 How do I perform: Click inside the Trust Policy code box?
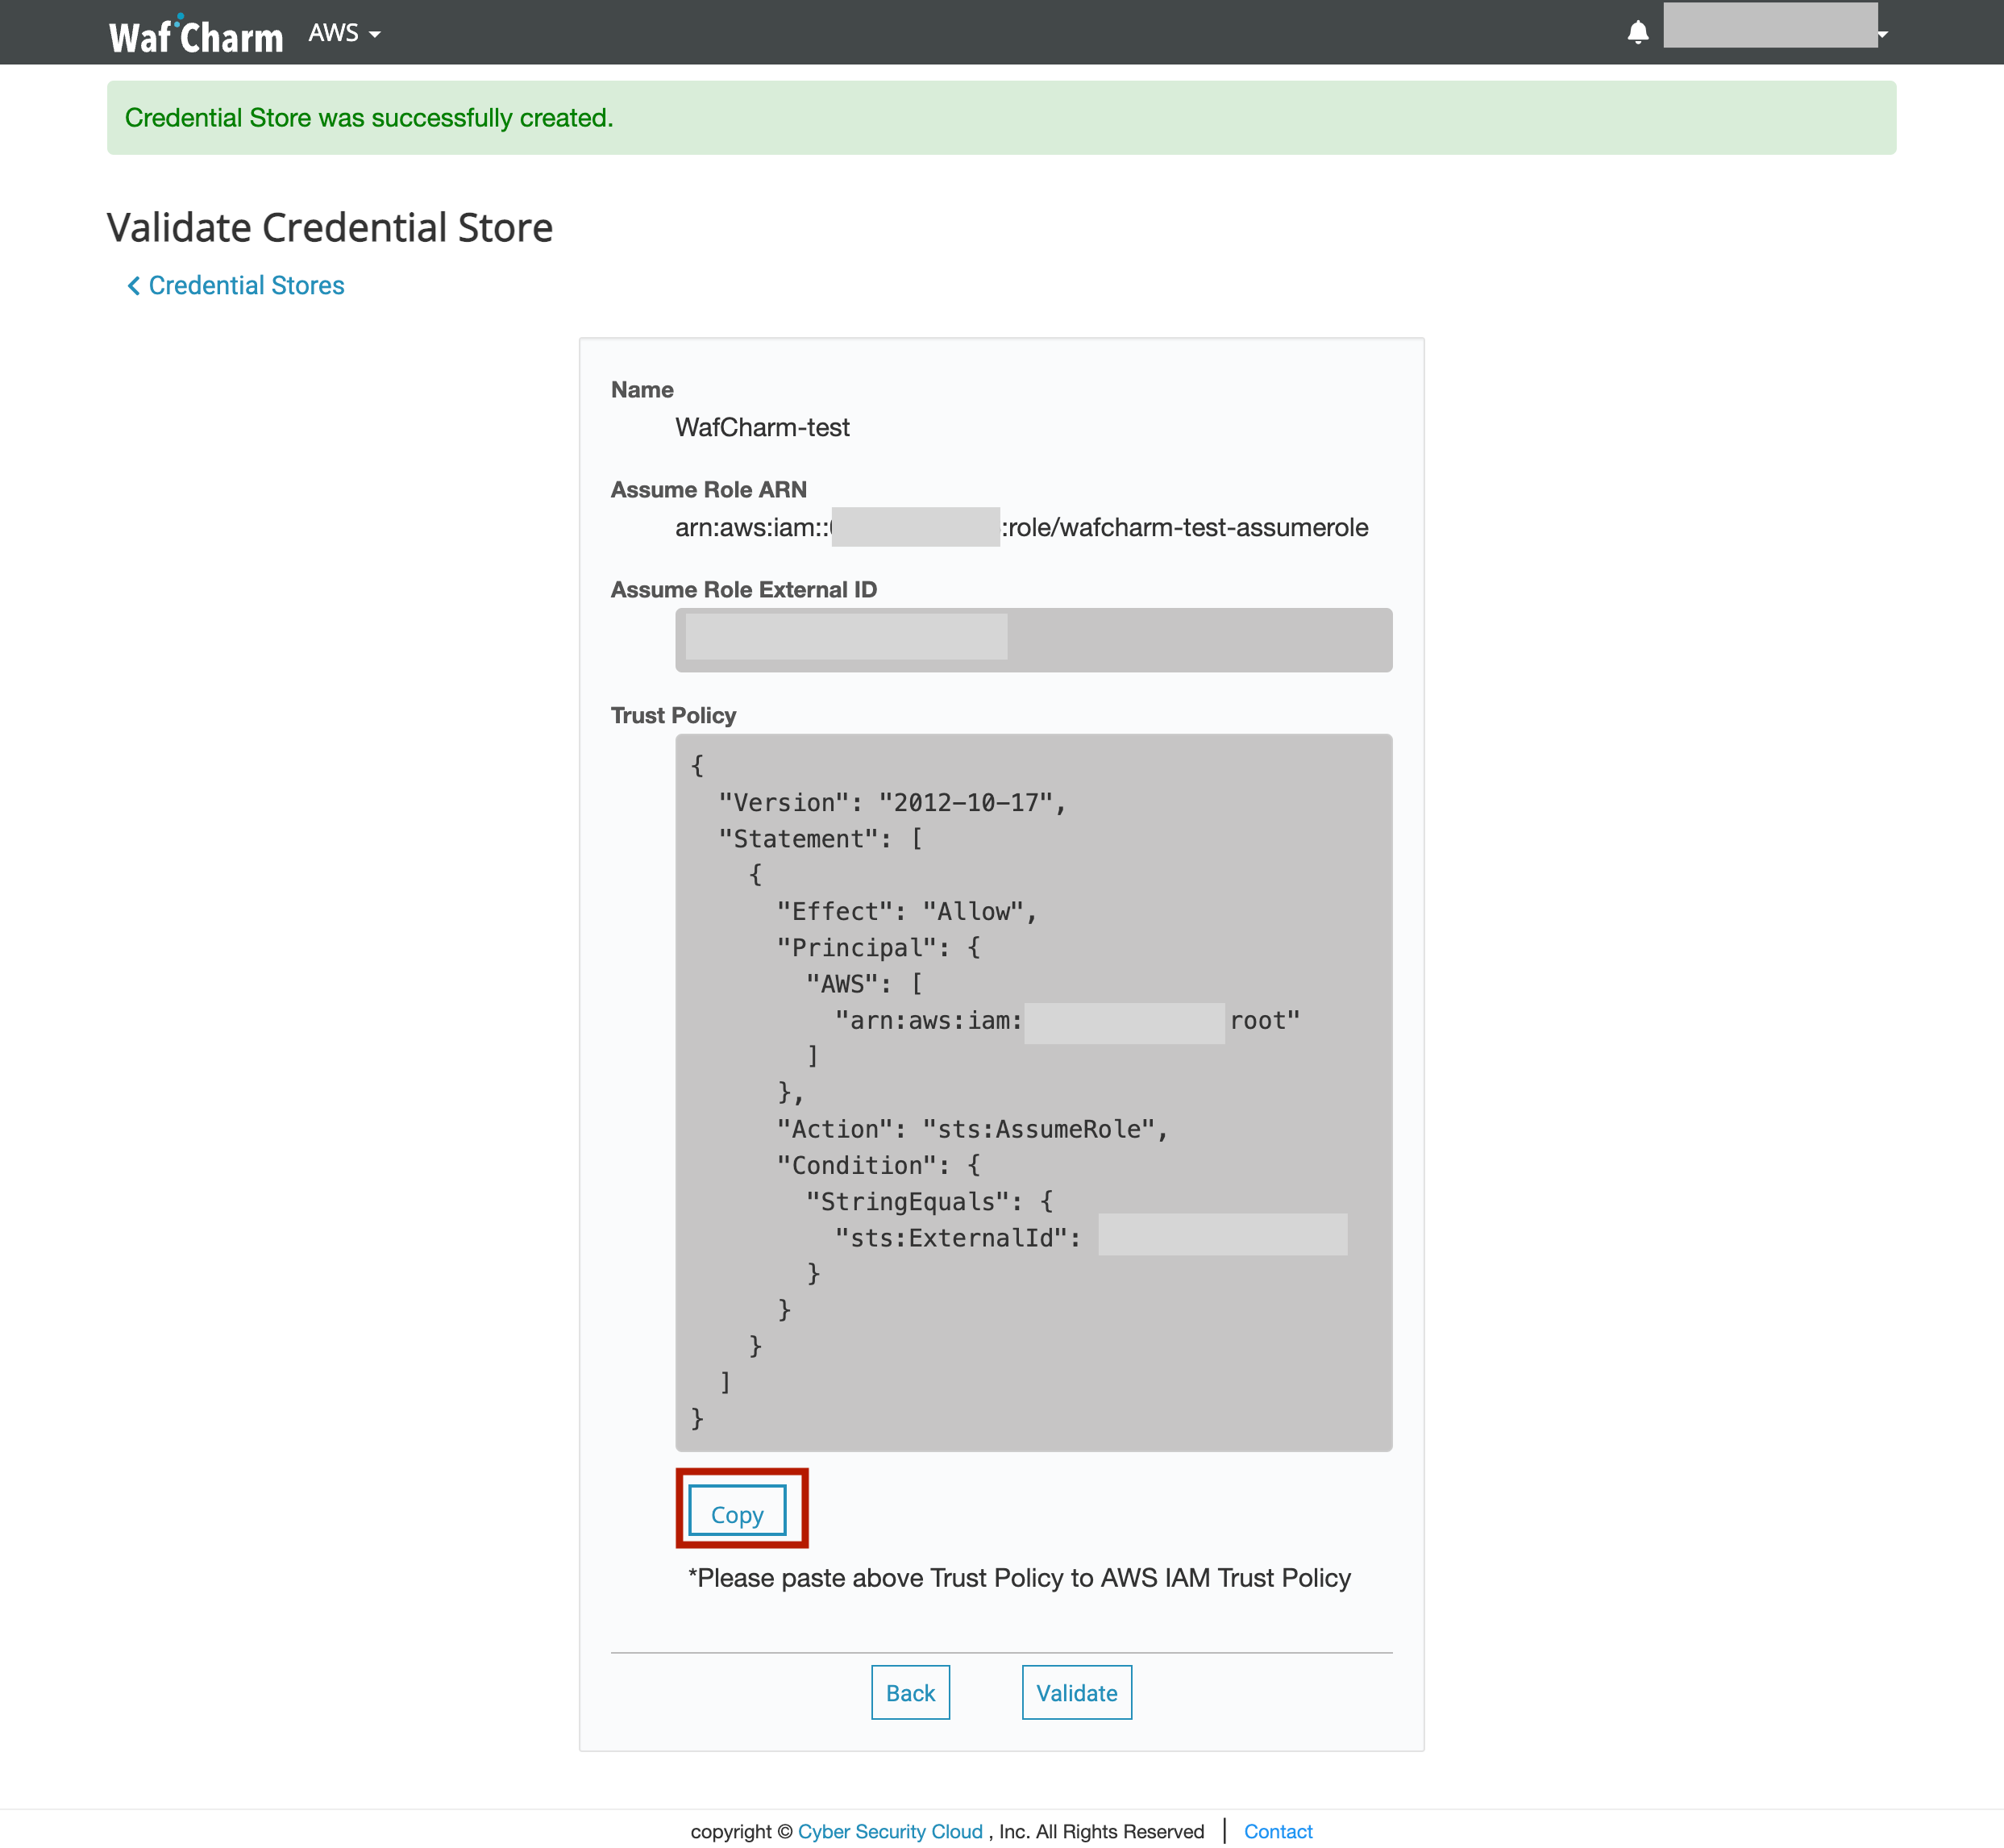pyautogui.click(x=1033, y=1092)
